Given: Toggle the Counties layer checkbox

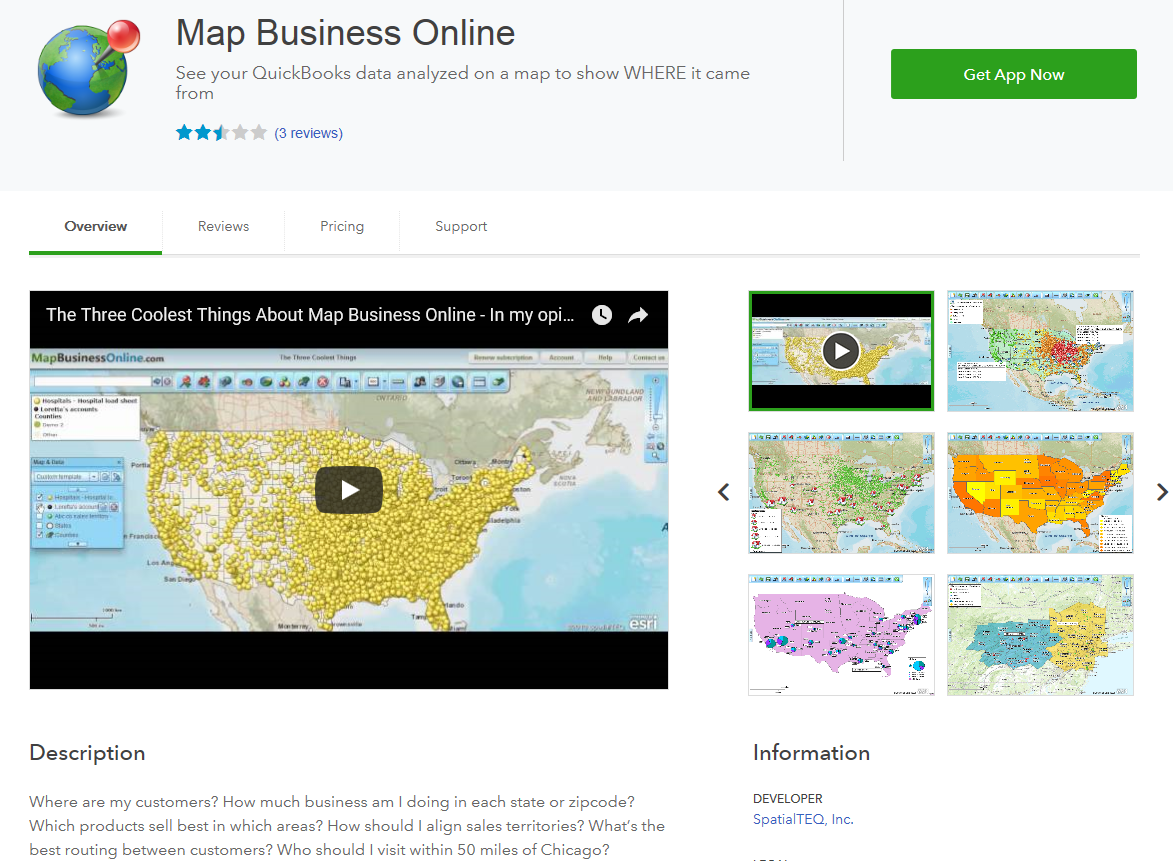Looking at the screenshot, I should [x=39, y=535].
